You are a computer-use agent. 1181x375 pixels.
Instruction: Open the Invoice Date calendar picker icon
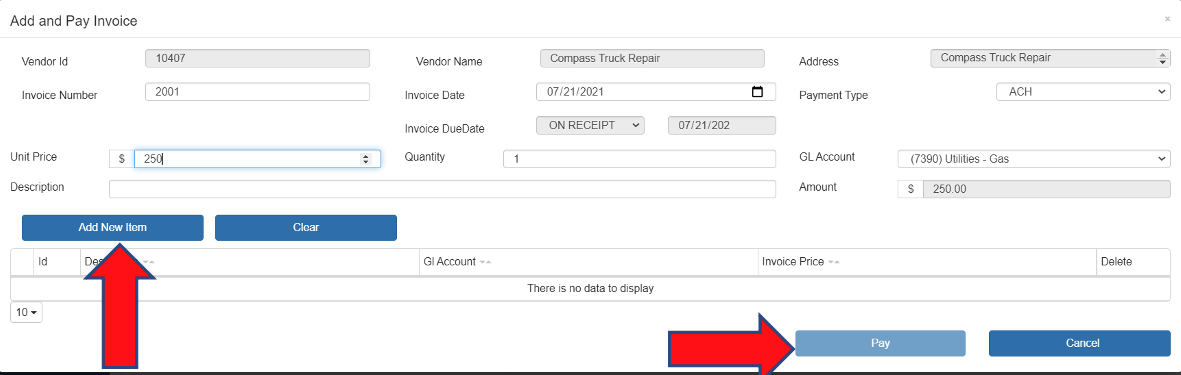757,92
